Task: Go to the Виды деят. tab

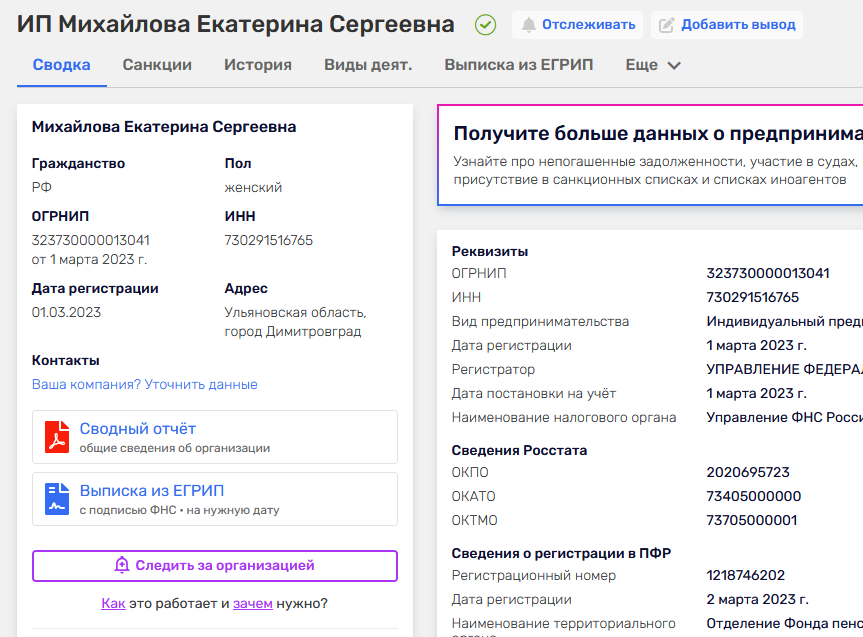Action: pyautogui.click(x=368, y=65)
